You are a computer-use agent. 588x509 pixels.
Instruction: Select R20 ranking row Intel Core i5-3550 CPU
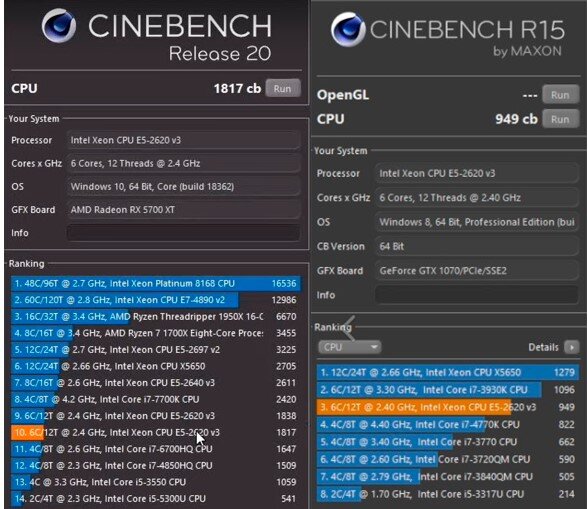point(156,482)
